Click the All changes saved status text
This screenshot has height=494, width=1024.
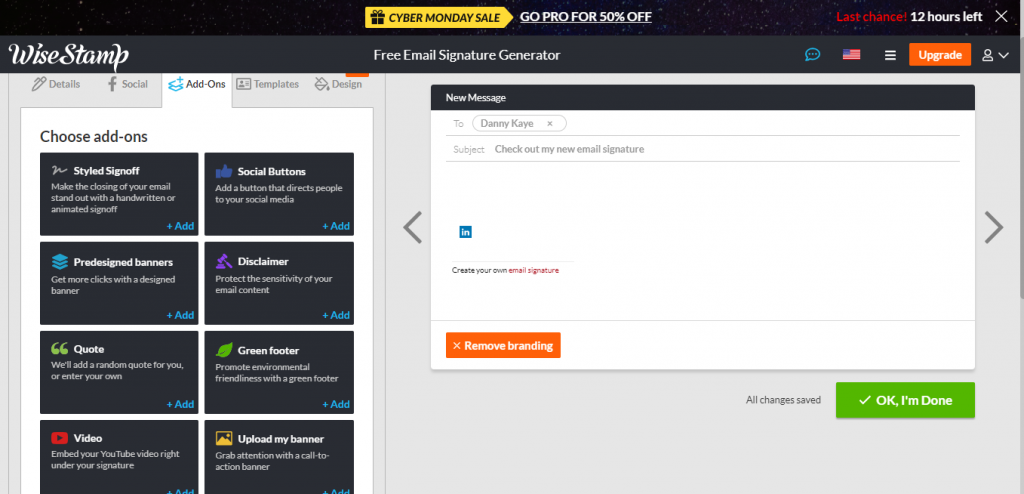783,400
